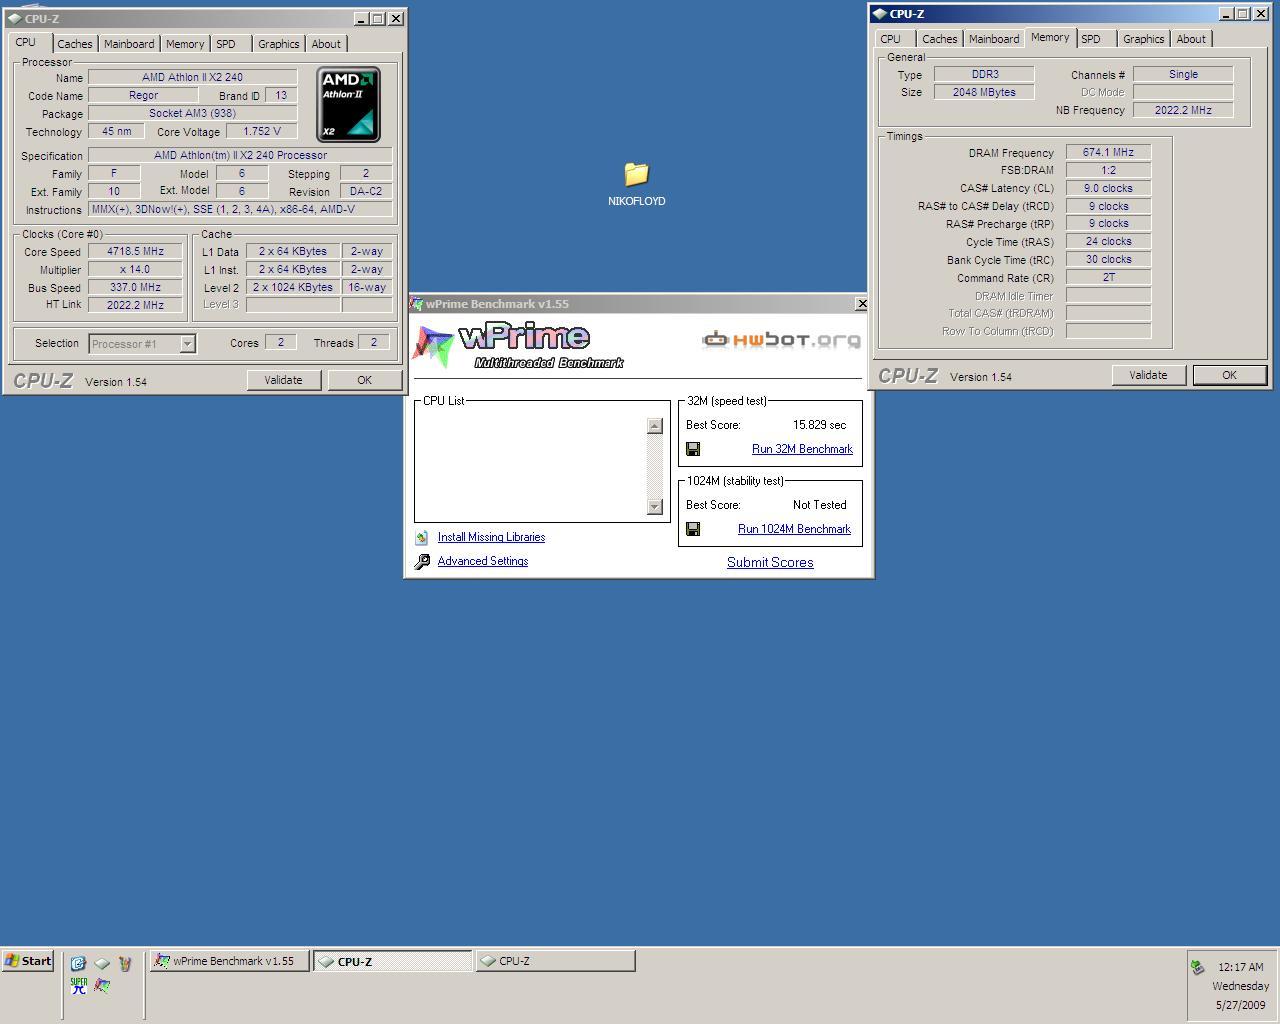1280x1024 pixels.
Task: Switch to Caches tab in left CPU-Z
Action: [74, 44]
